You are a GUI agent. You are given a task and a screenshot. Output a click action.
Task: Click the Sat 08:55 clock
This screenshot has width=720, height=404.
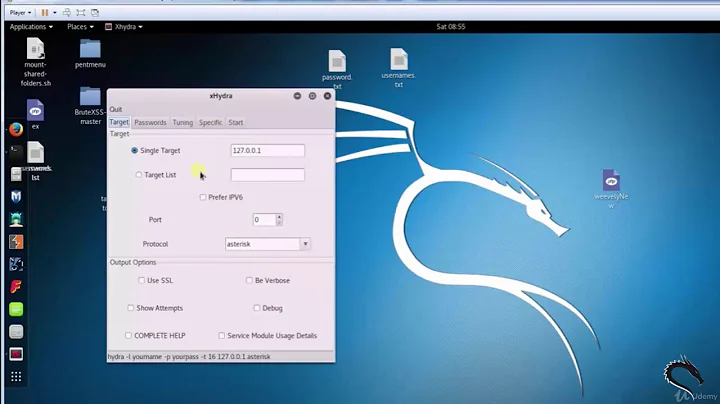[x=451, y=27]
